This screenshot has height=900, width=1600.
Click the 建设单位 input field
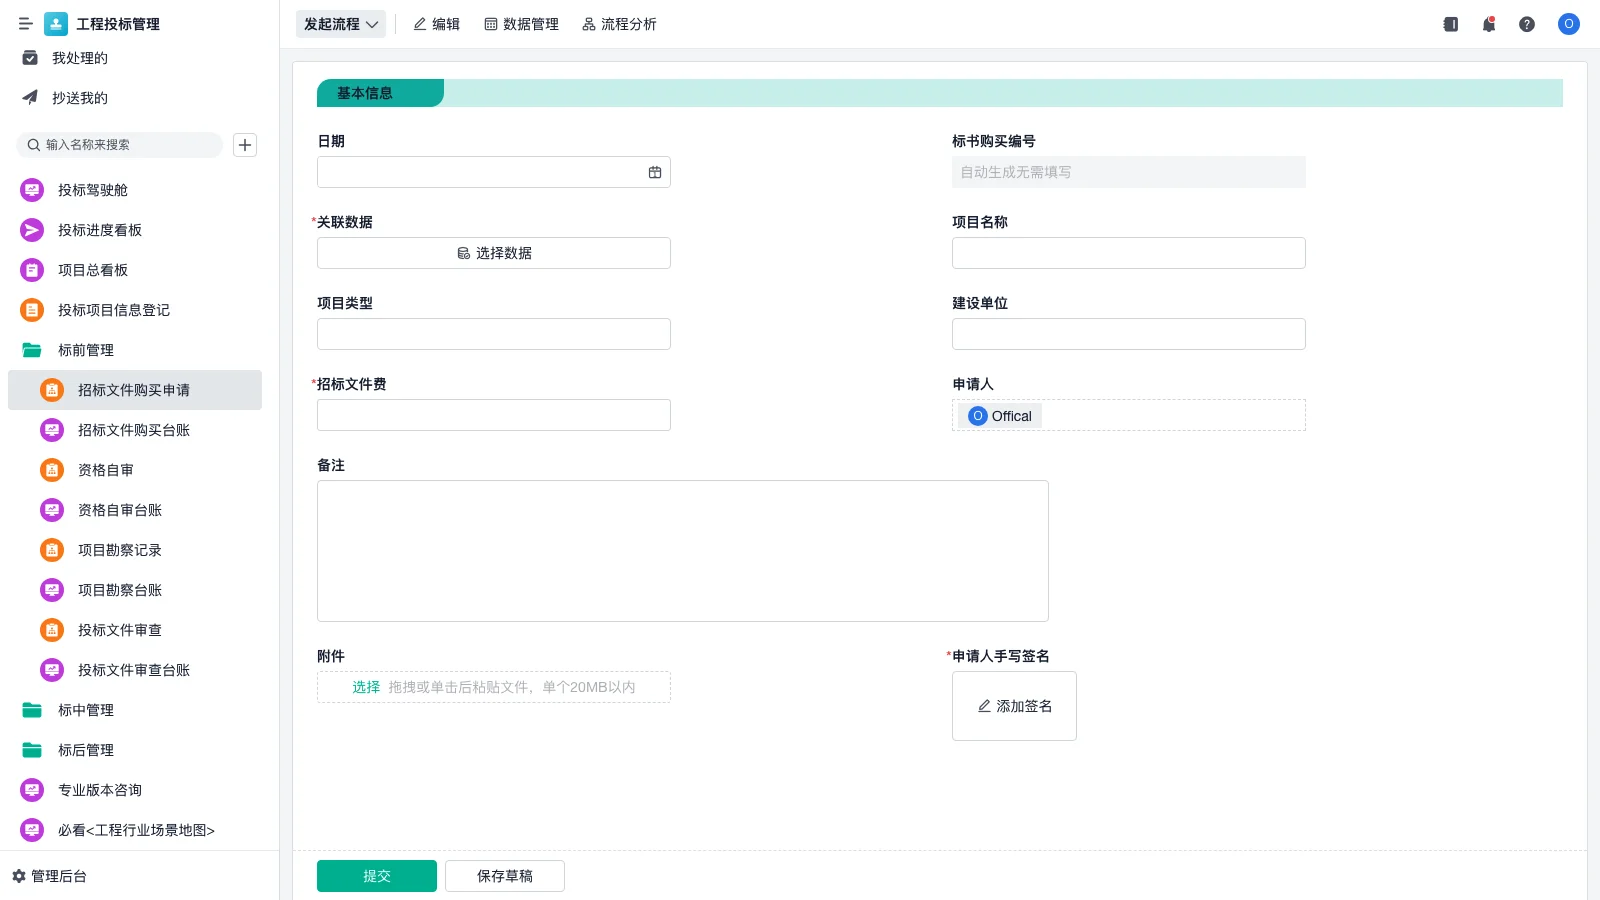point(1129,334)
